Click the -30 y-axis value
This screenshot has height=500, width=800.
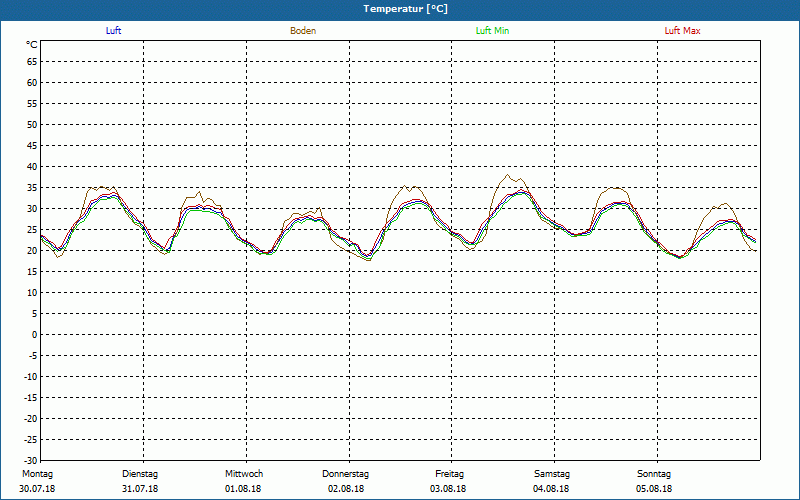click(31, 461)
